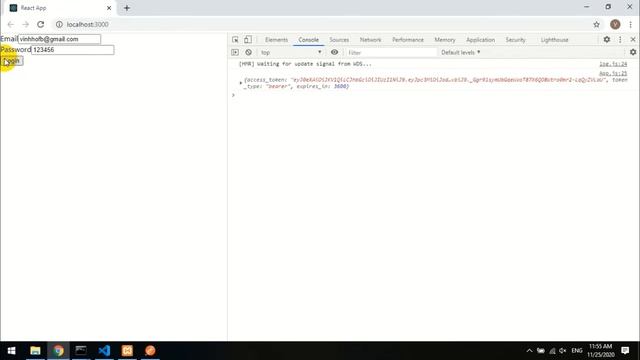This screenshot has height=360, width=640.
Task: Open Visual Studio Code from taskbar
Action: (x=104, y=351)
